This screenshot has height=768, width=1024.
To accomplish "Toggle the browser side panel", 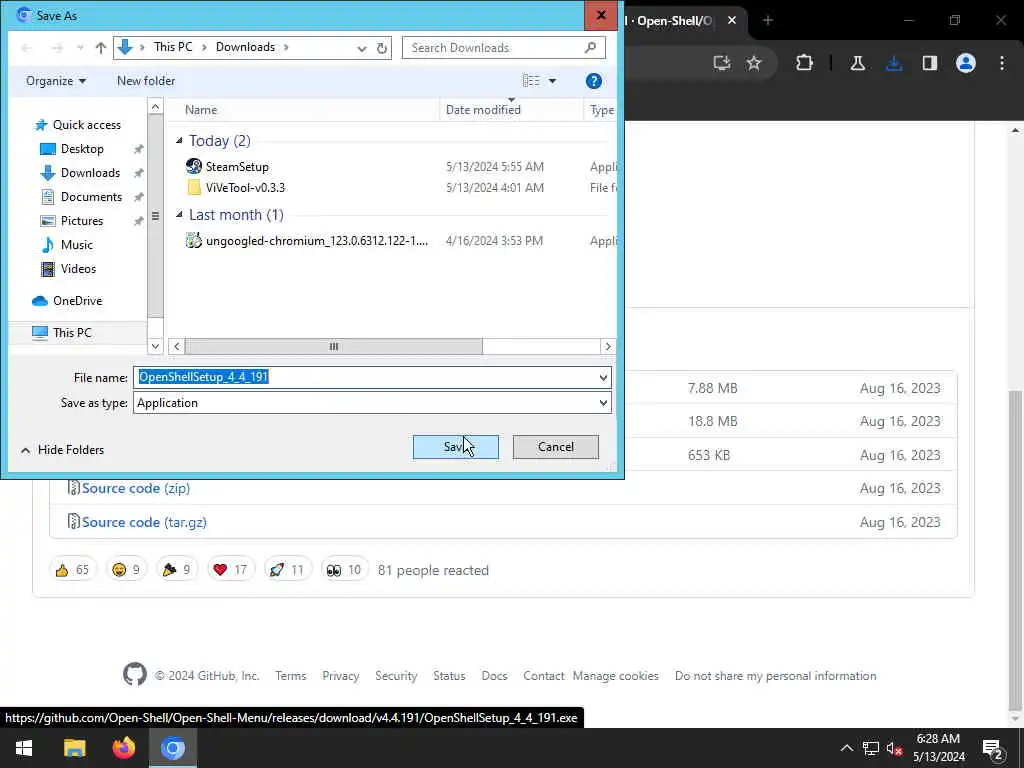I will (x=930, y=63).
